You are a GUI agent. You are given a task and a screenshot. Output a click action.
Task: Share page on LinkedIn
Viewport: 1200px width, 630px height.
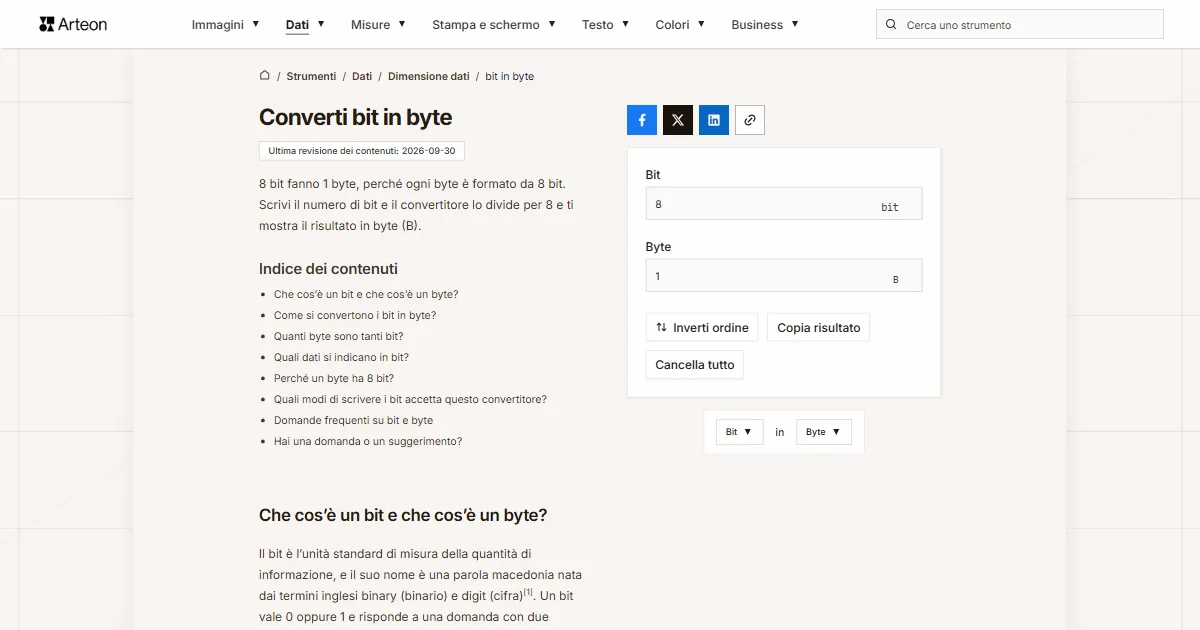pos(714,120)
